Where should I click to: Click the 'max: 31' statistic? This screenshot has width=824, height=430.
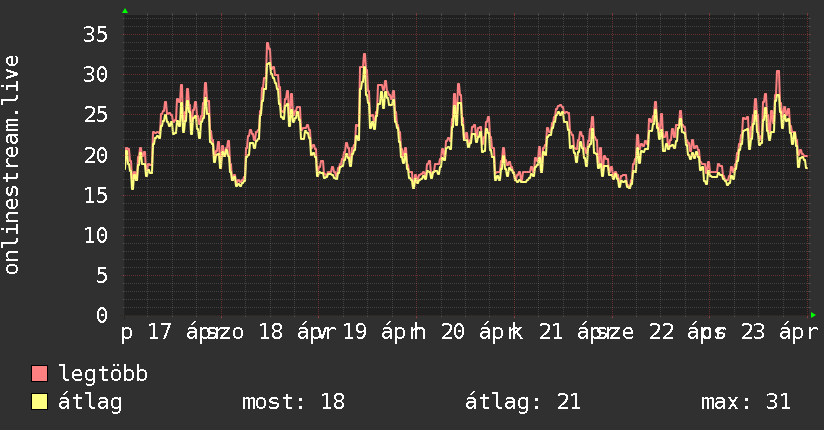coord(746,402)
